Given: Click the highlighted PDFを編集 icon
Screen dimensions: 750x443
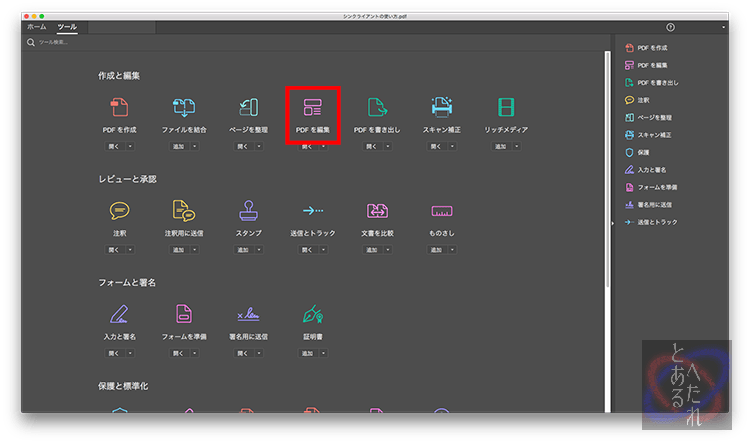Looking at the screenshot, I should tap(313, 108).
